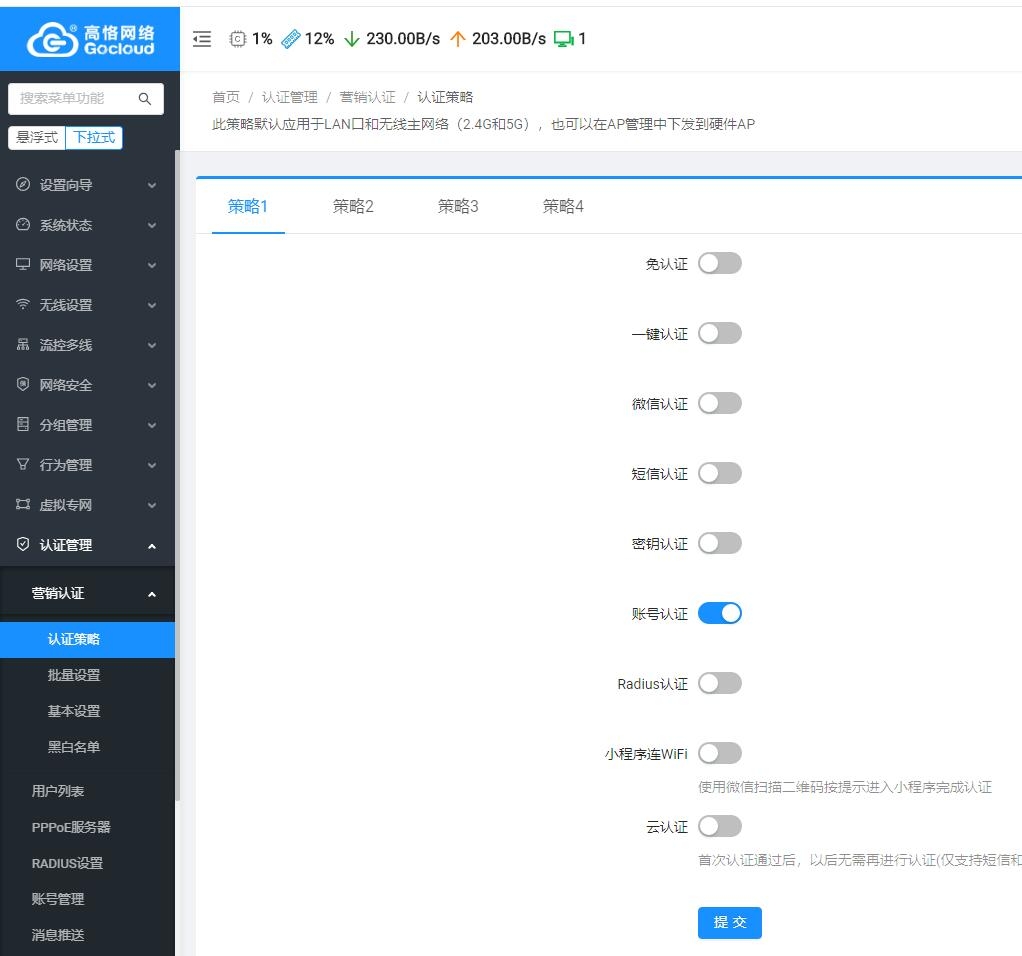Click the CPU usage chip icon
1022x956 pixels.
(238, 39)
